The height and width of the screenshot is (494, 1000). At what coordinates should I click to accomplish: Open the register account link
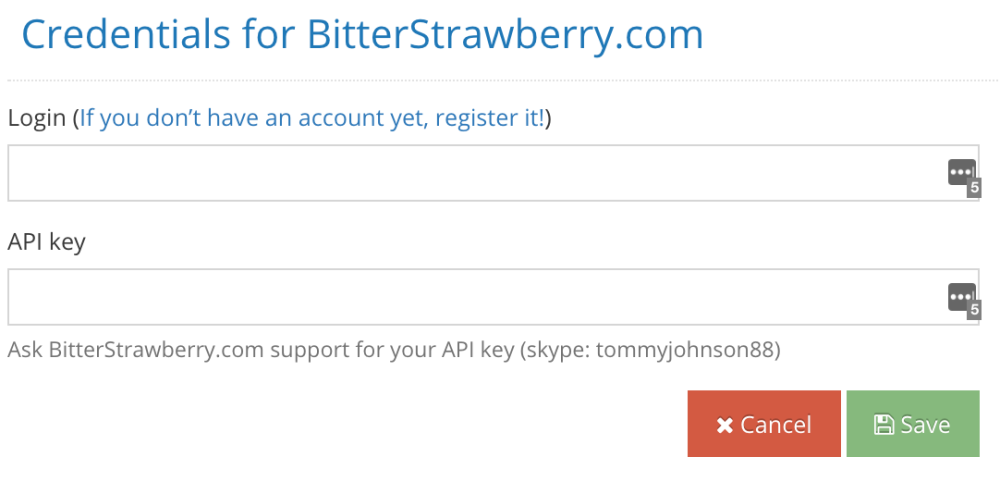pyautogui.click(x=312, y=118)
